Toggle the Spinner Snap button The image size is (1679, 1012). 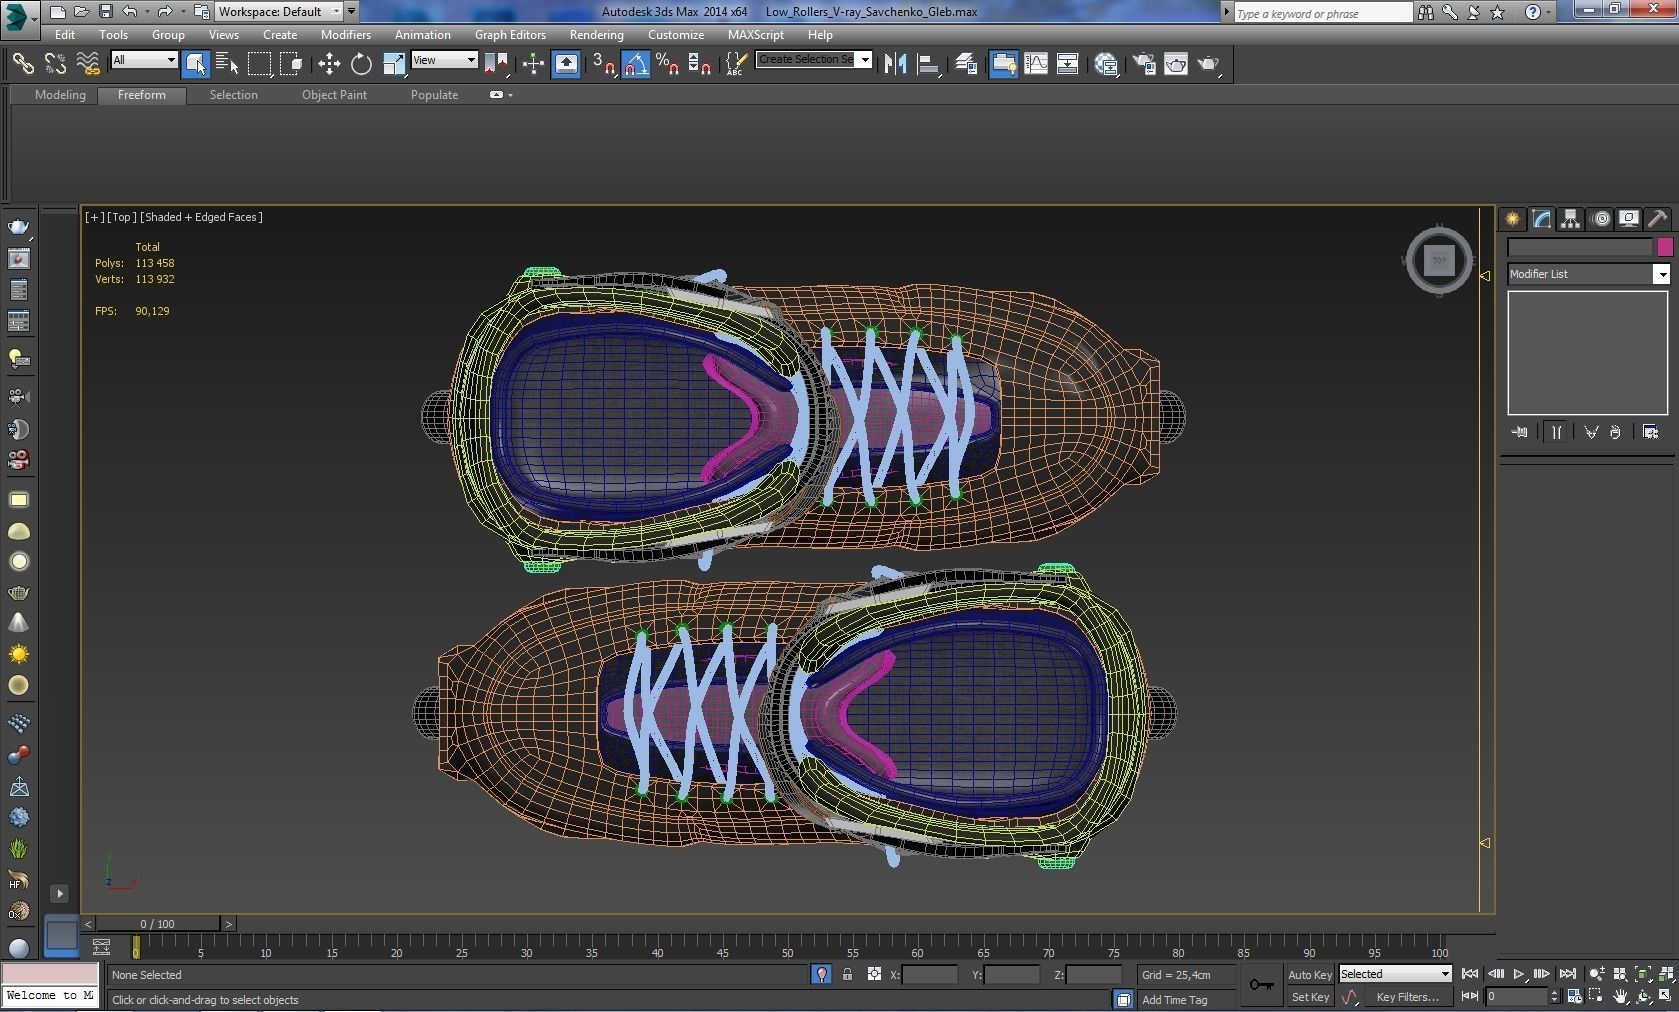[x=700, y=64]
